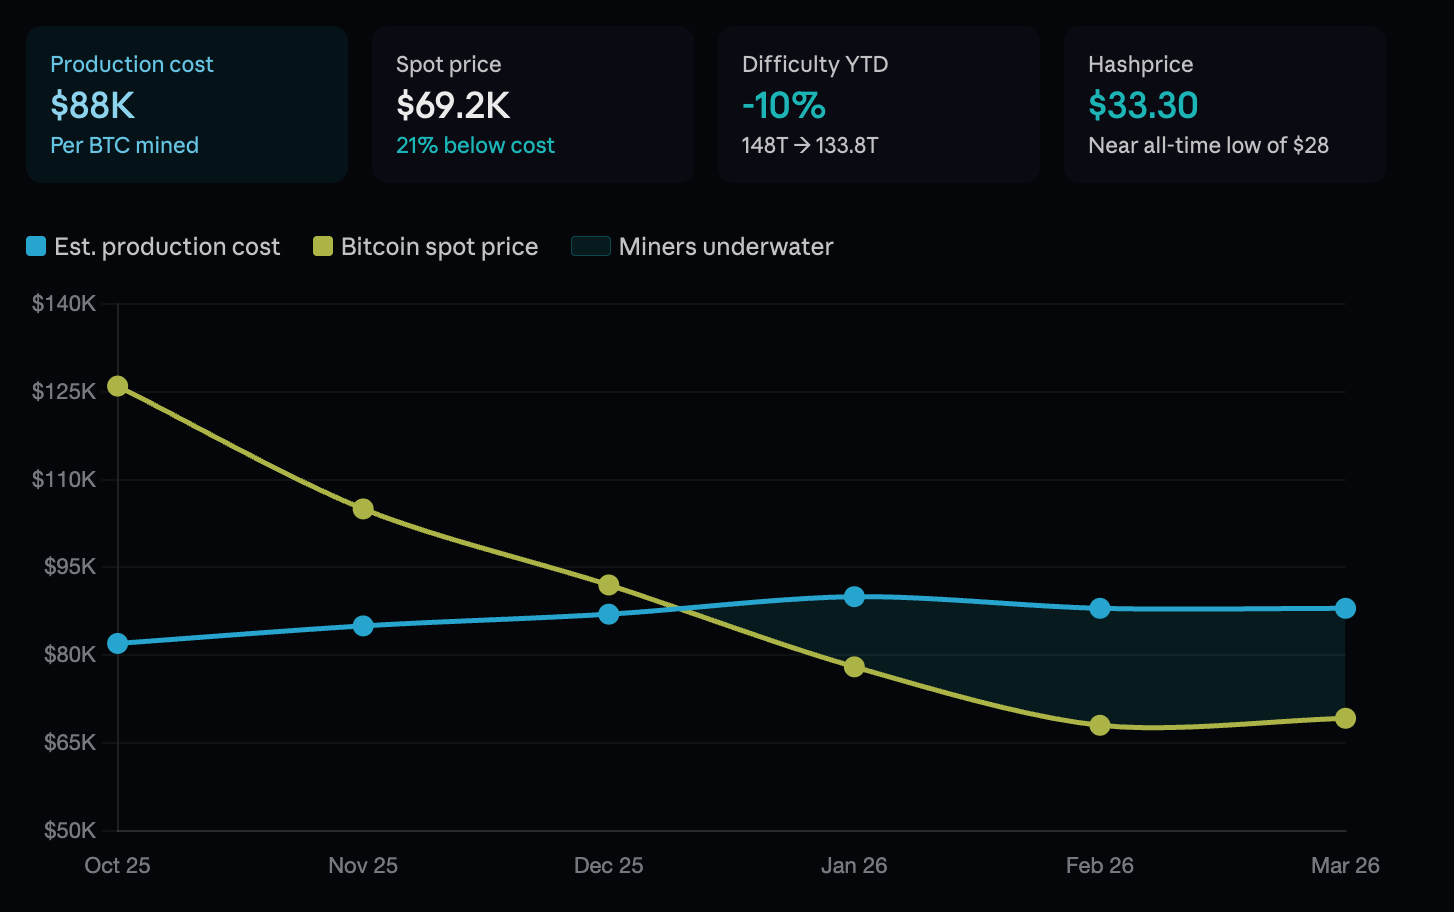1454x912 pixels.
Task: Click the Hashprice stat card
Action: tap(1225, 104)
